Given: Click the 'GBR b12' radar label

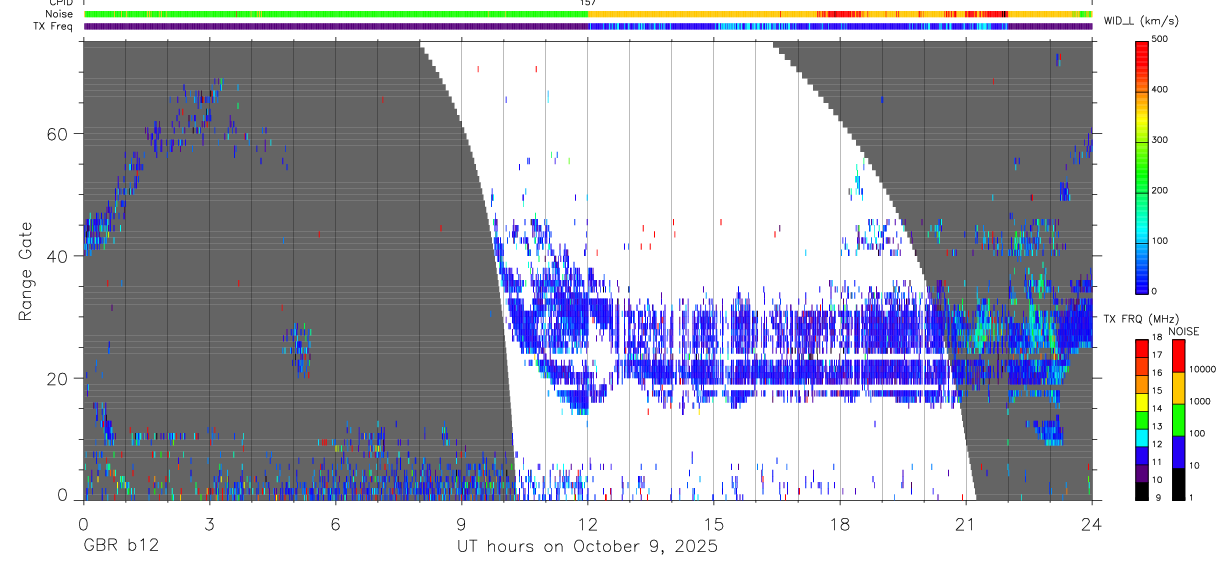Looking at the screenshot, I should coord(120,547).
